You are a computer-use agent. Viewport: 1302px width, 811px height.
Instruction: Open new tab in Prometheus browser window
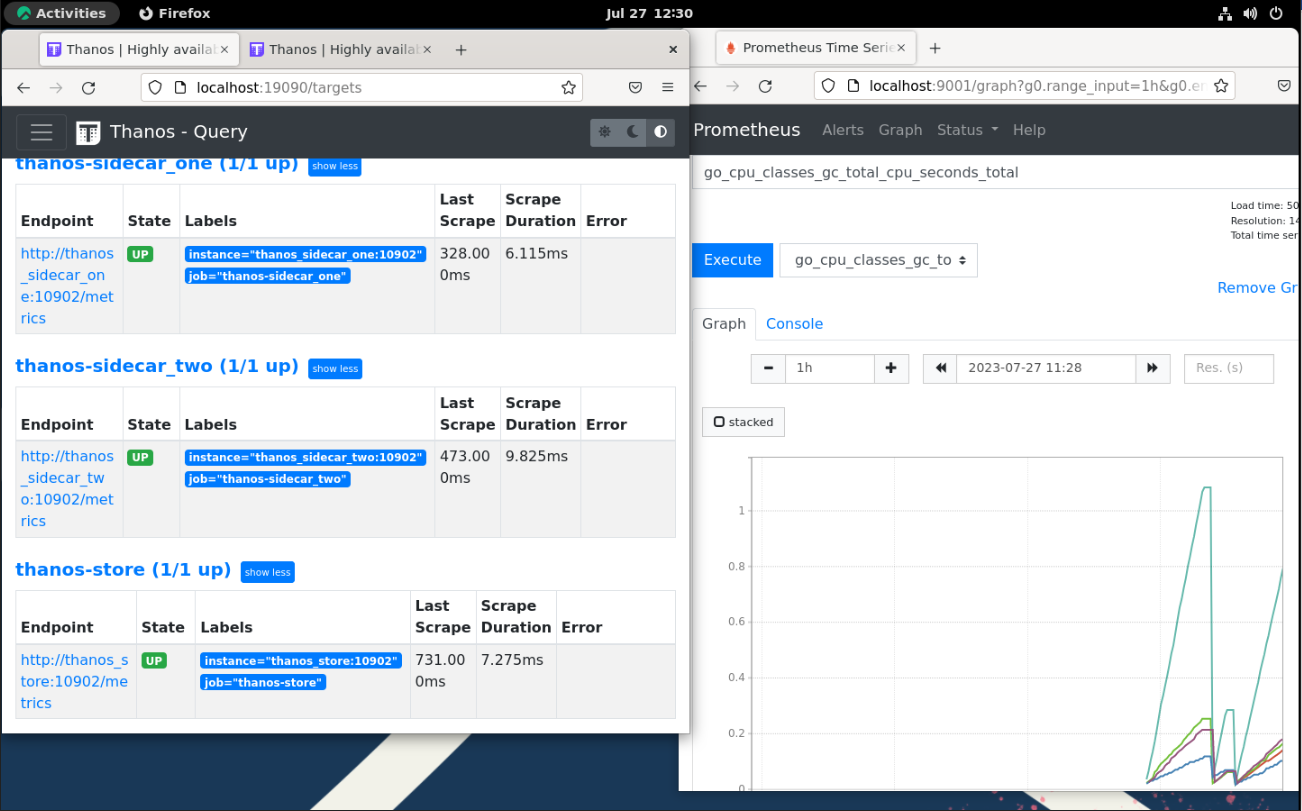point(935,48)
